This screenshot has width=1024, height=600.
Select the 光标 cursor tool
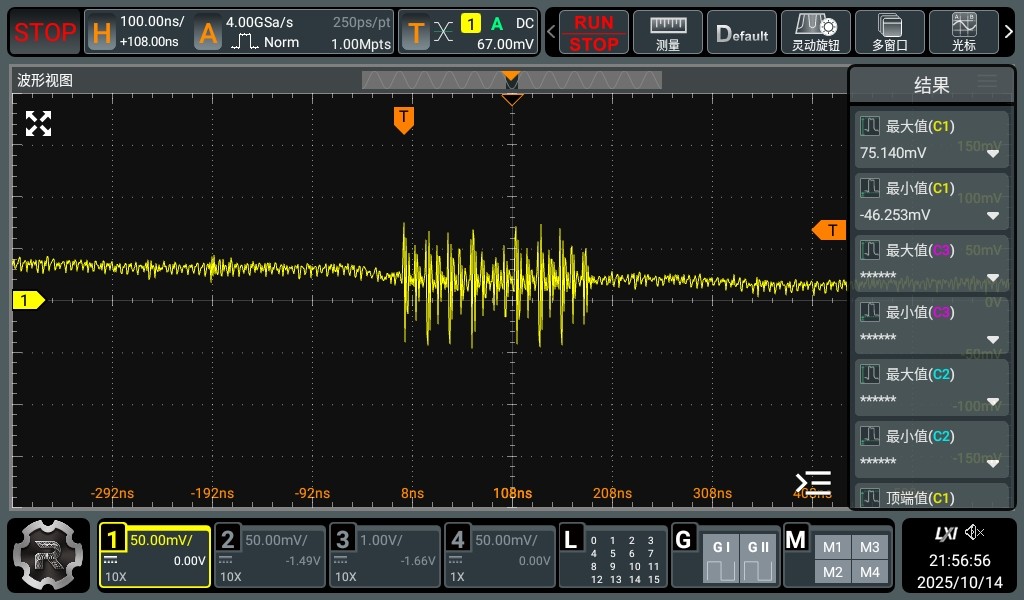pos(964,32)
